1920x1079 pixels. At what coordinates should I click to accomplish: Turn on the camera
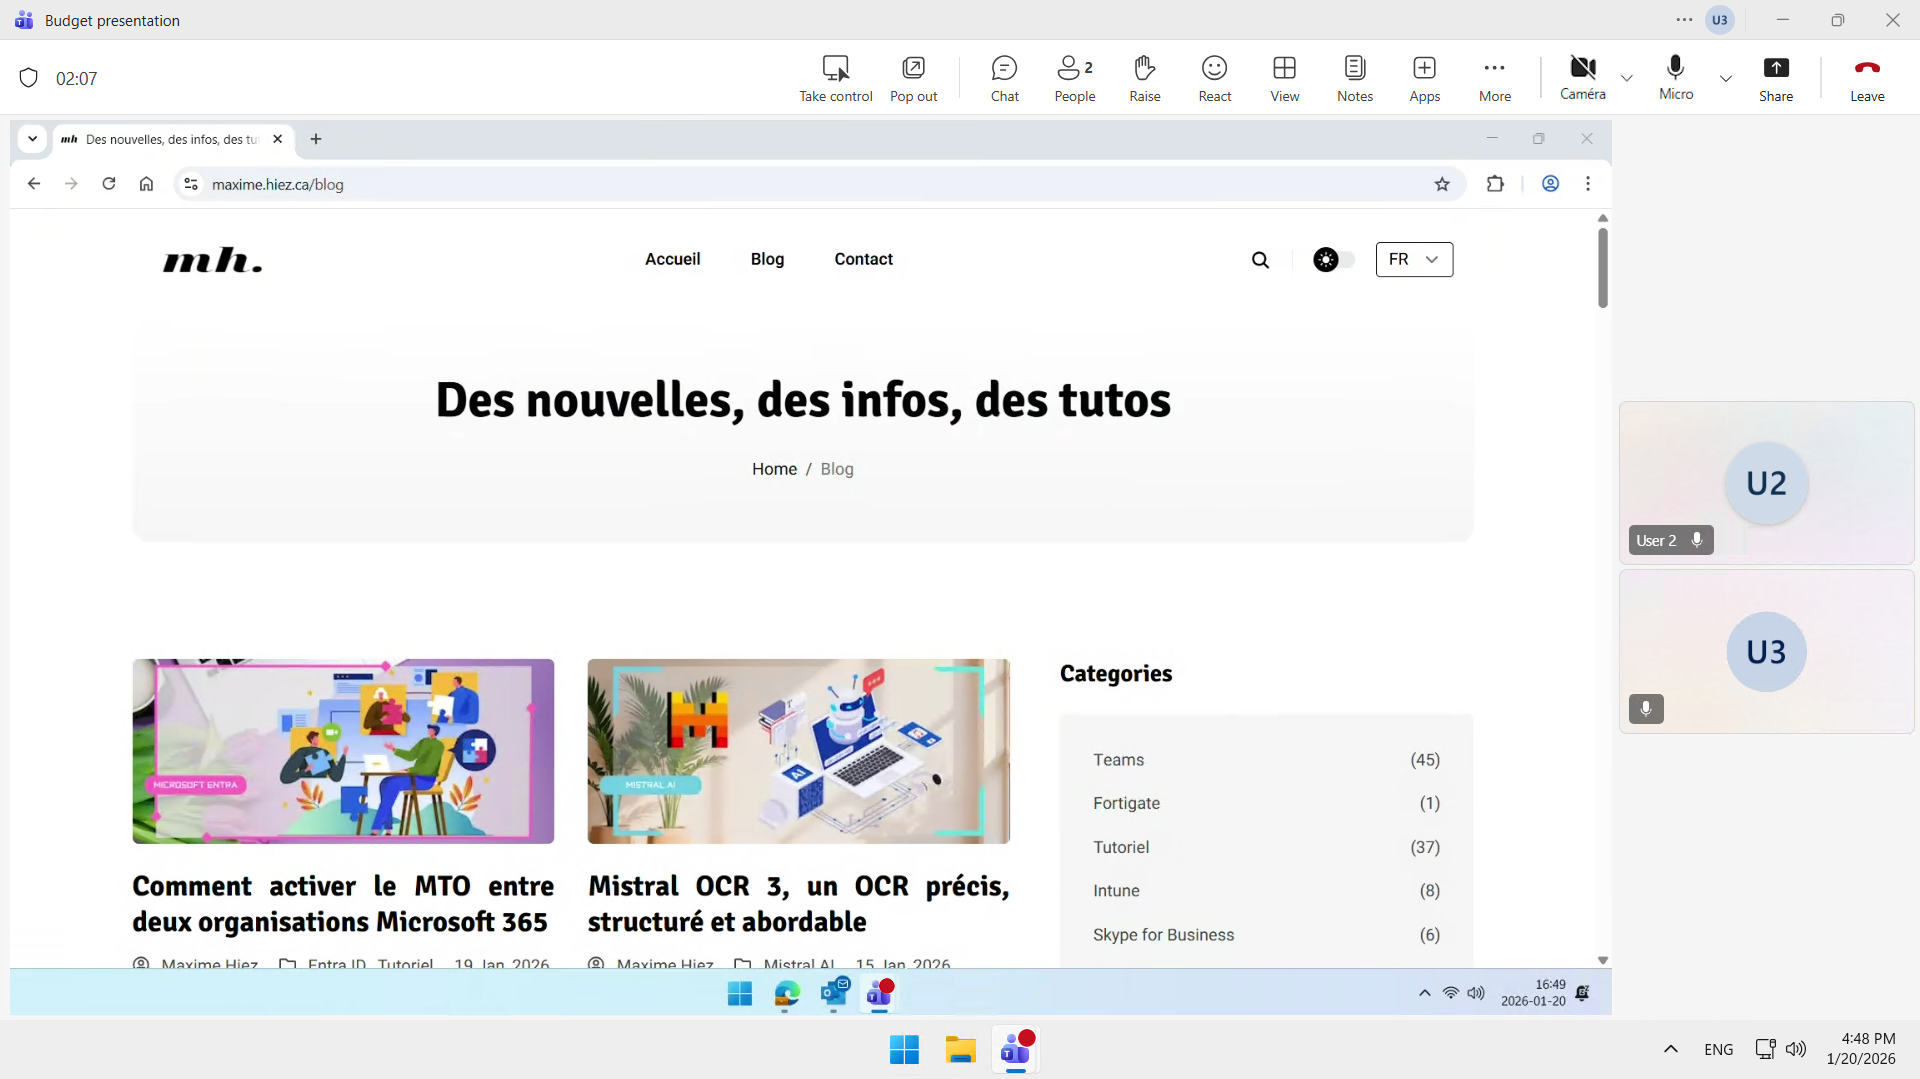coord(1582,77)
